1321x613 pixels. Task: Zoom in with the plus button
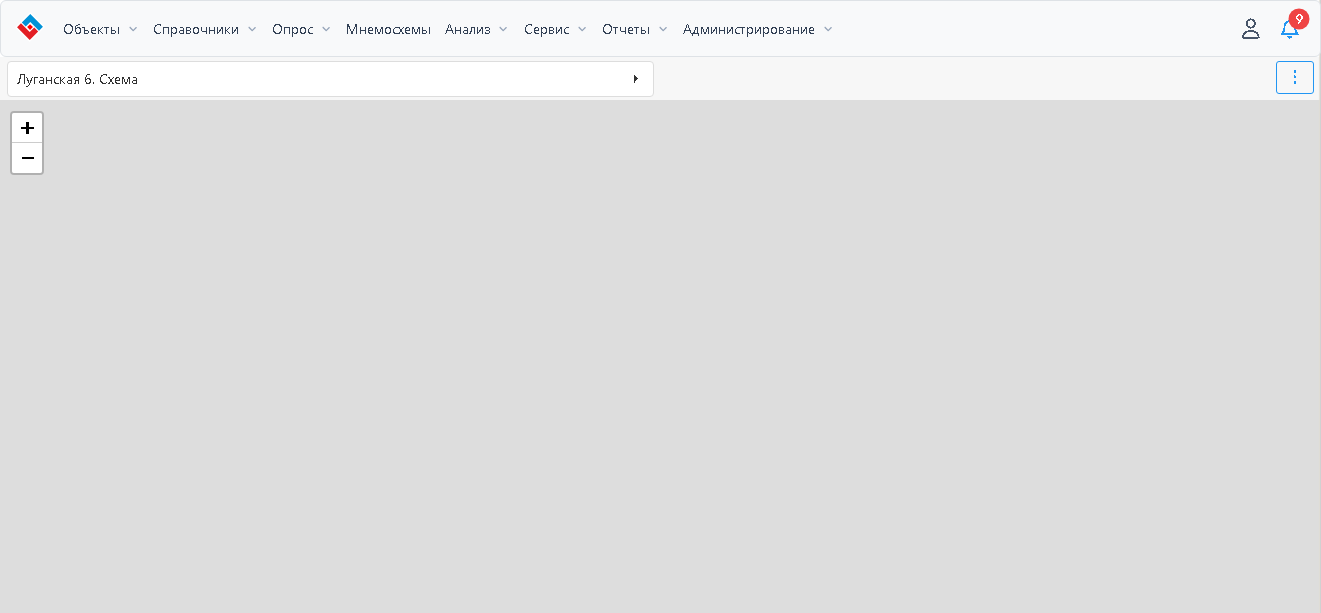coord(27,128)
